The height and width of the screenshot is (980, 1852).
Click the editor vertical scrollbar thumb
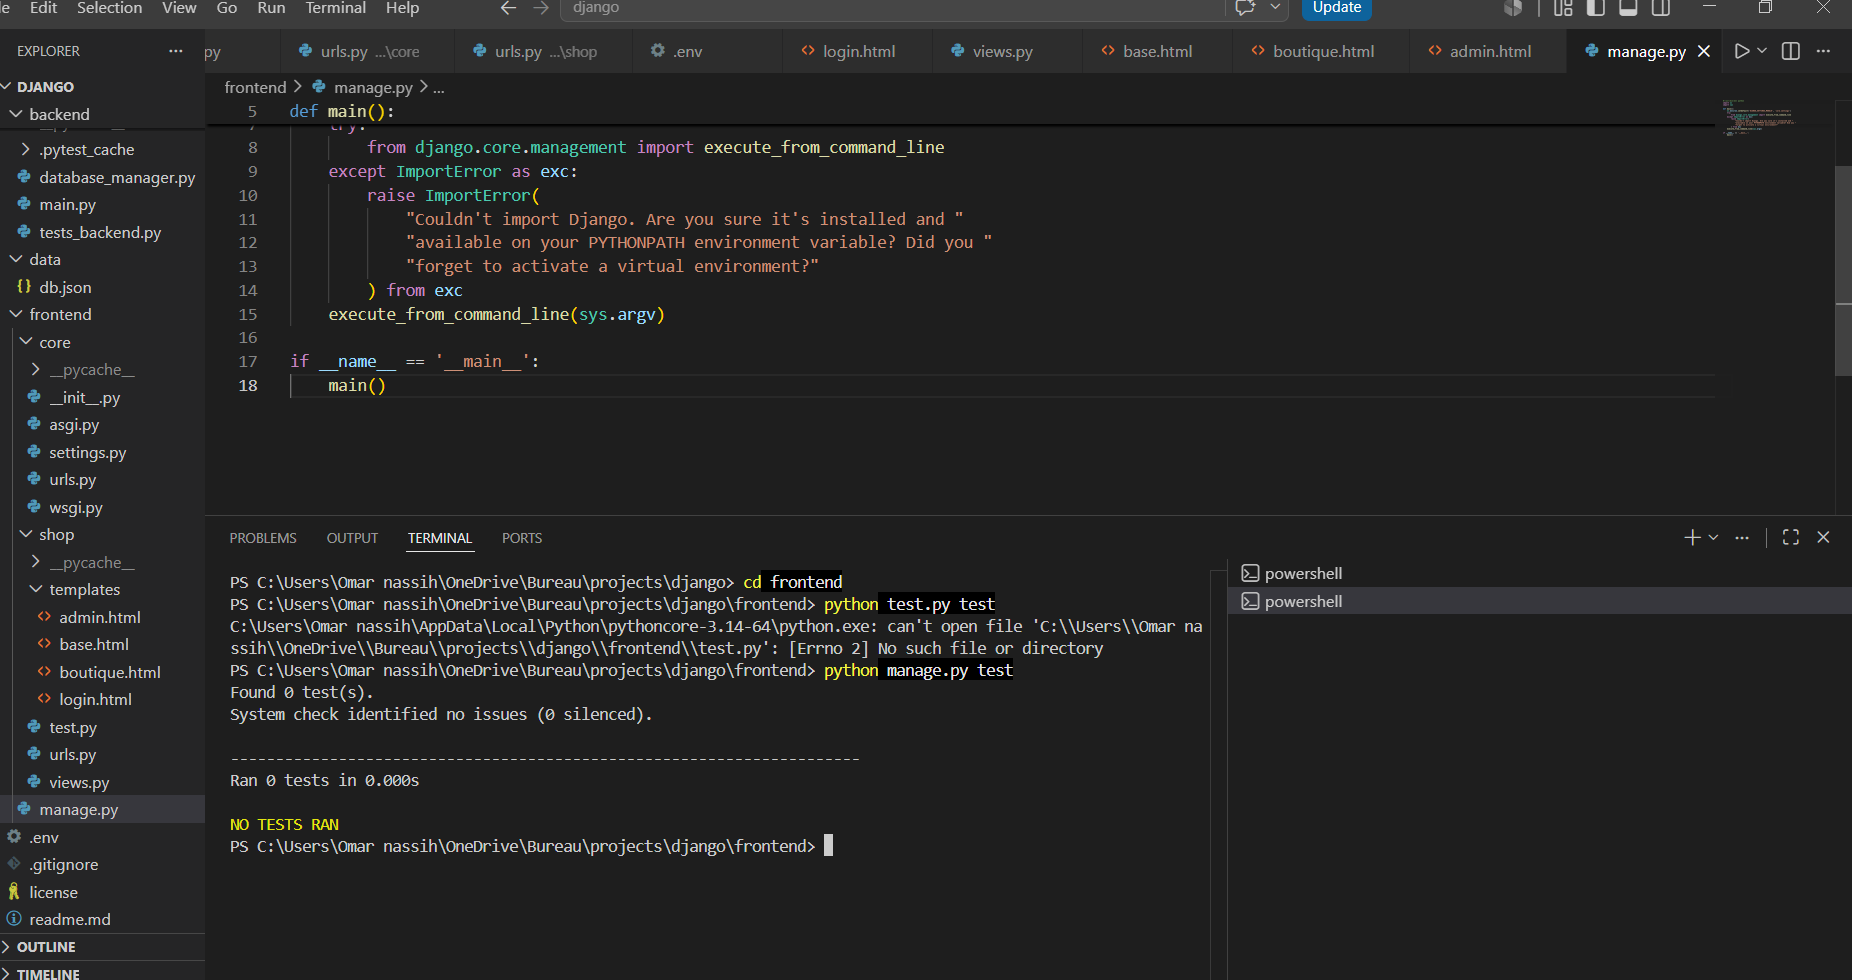tap(1843, 270)
